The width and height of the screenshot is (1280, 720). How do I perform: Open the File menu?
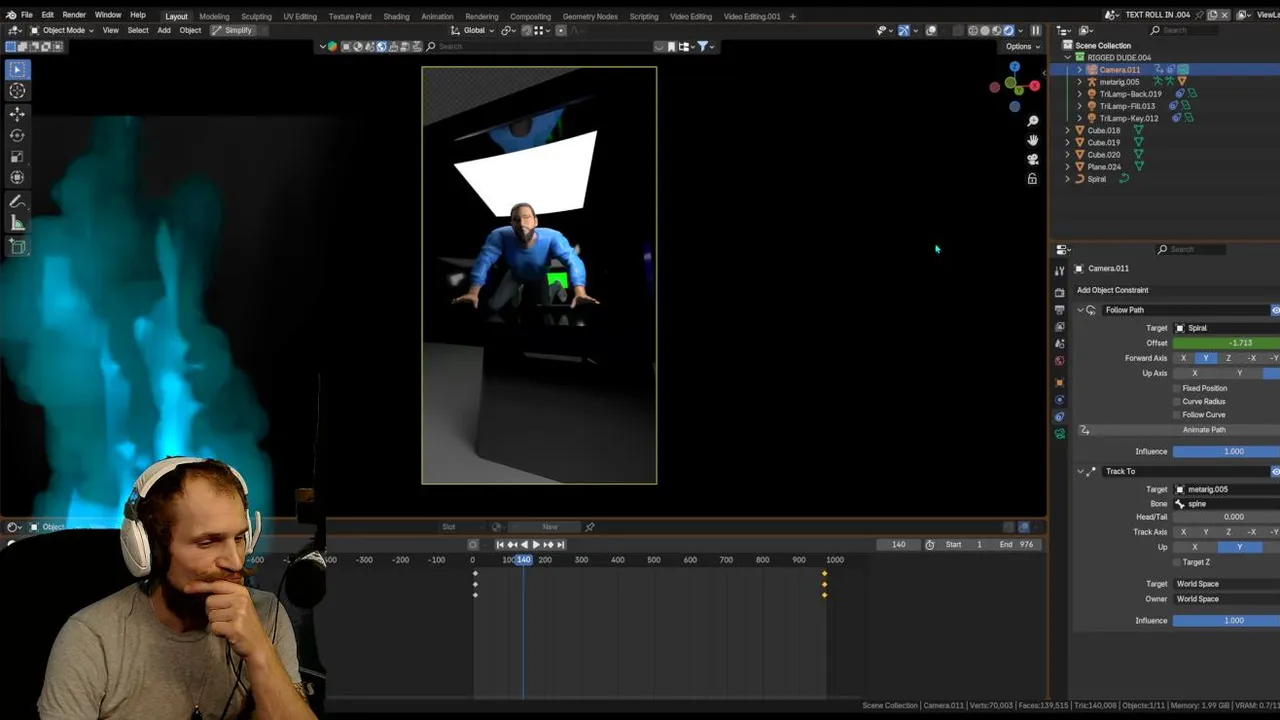tap(27, 15)
